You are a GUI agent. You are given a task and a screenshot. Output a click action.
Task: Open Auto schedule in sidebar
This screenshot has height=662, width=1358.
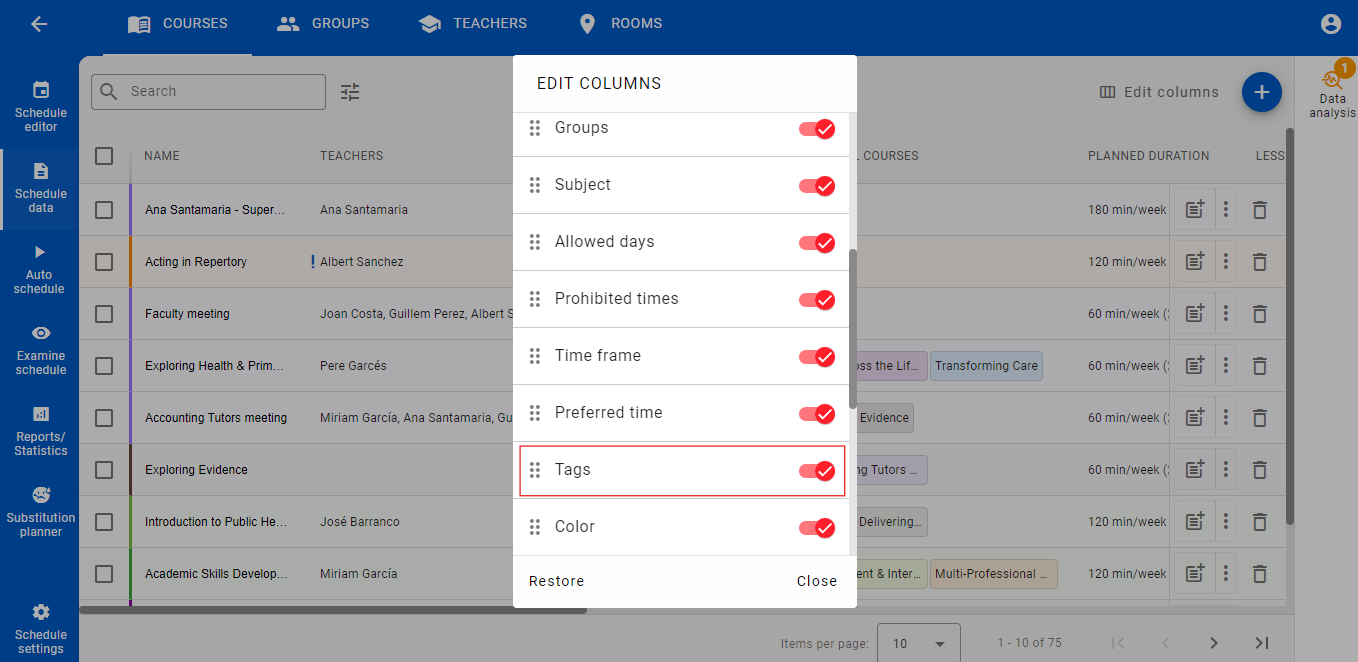point(40,269)
